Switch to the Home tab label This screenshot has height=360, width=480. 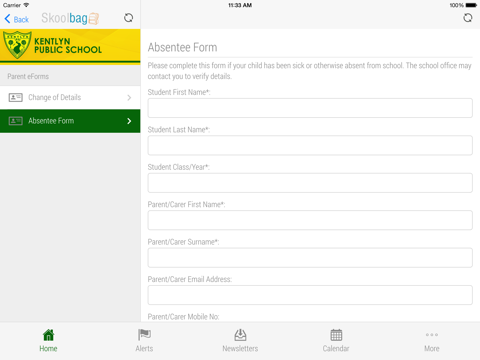coord(48,349)
